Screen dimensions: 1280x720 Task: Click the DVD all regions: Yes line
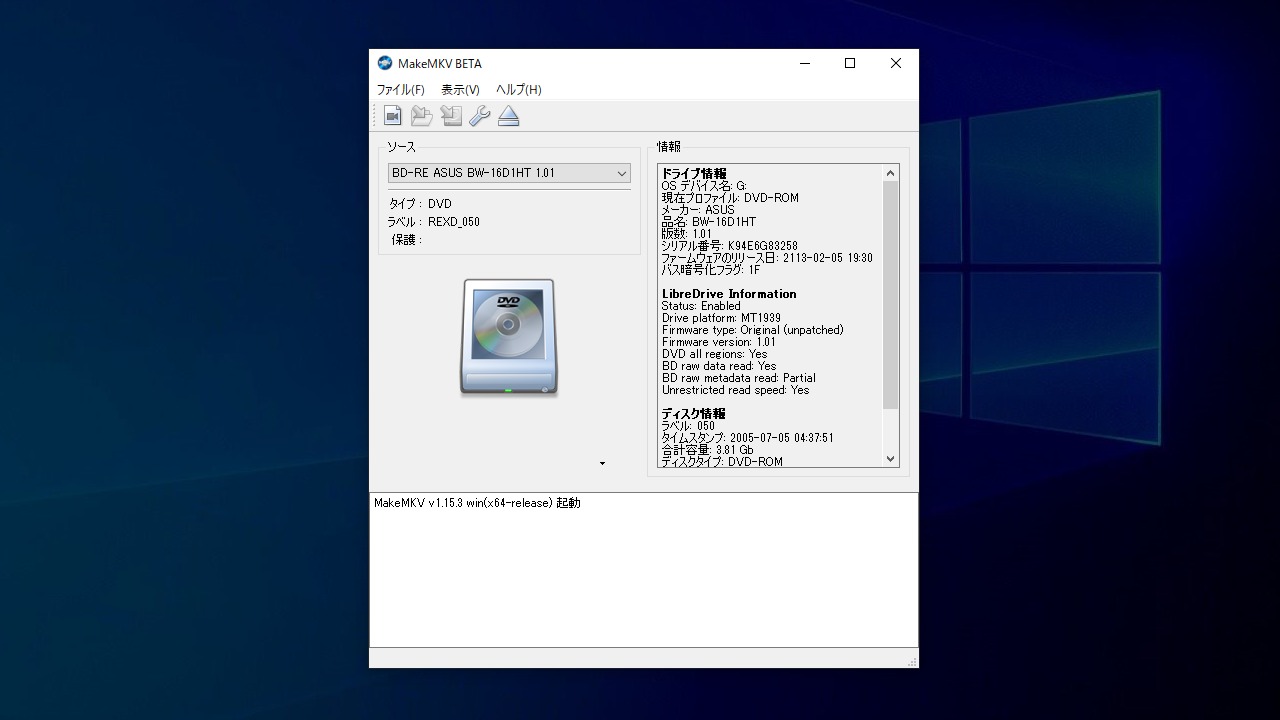coord(714,354)
